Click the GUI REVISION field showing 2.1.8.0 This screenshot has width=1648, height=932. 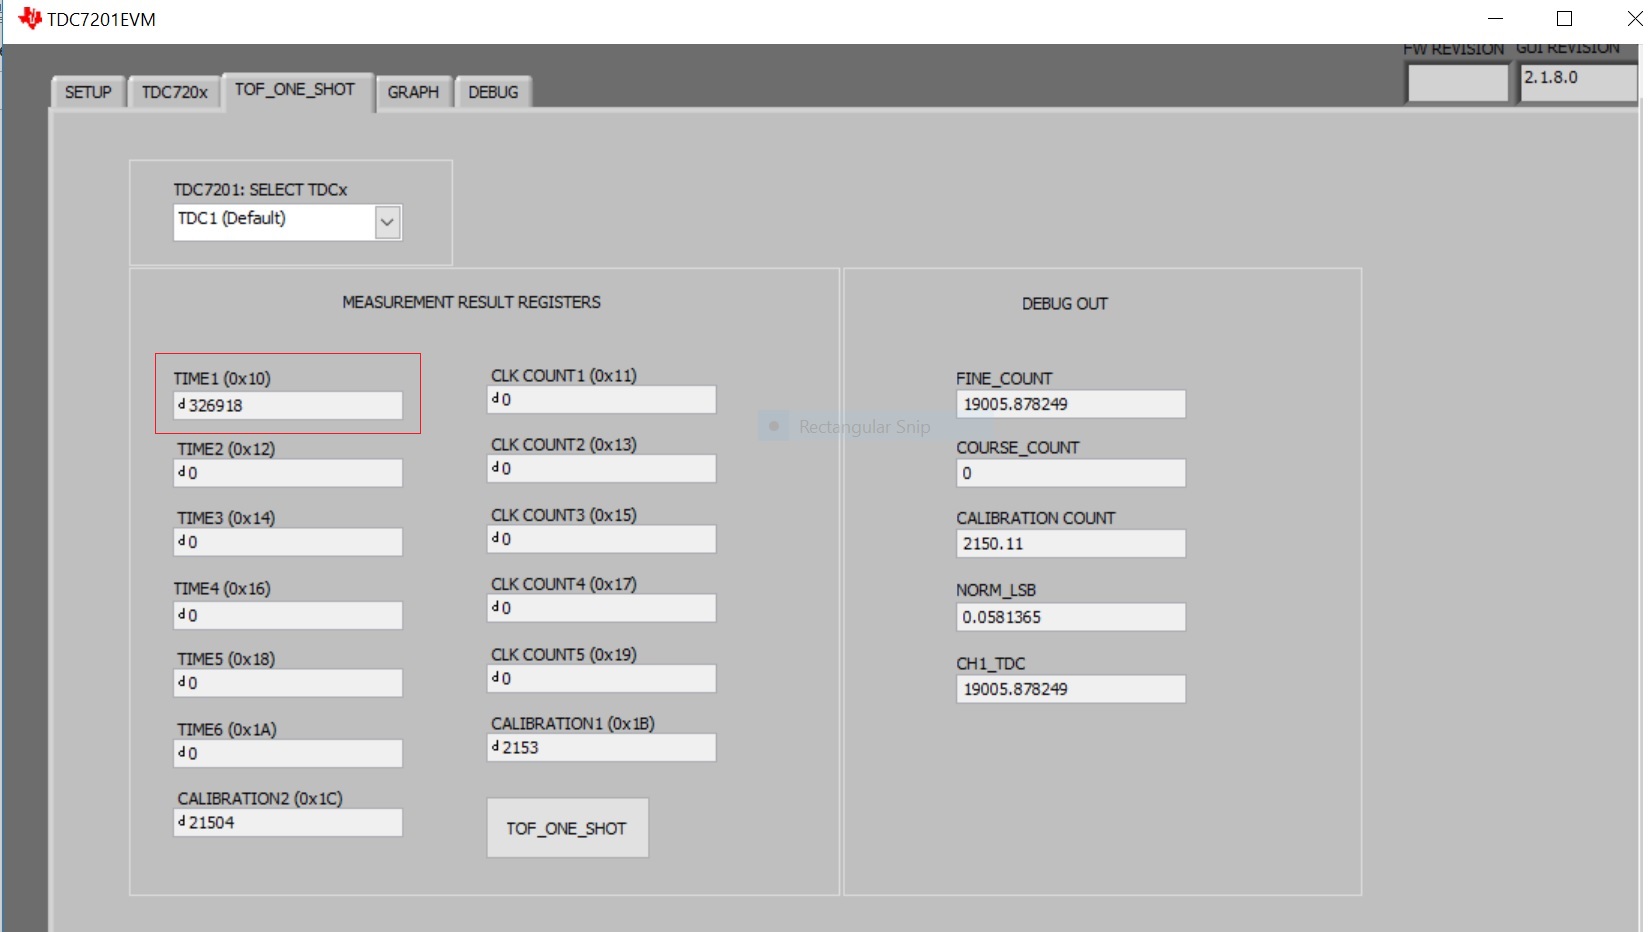[1577, 83]
